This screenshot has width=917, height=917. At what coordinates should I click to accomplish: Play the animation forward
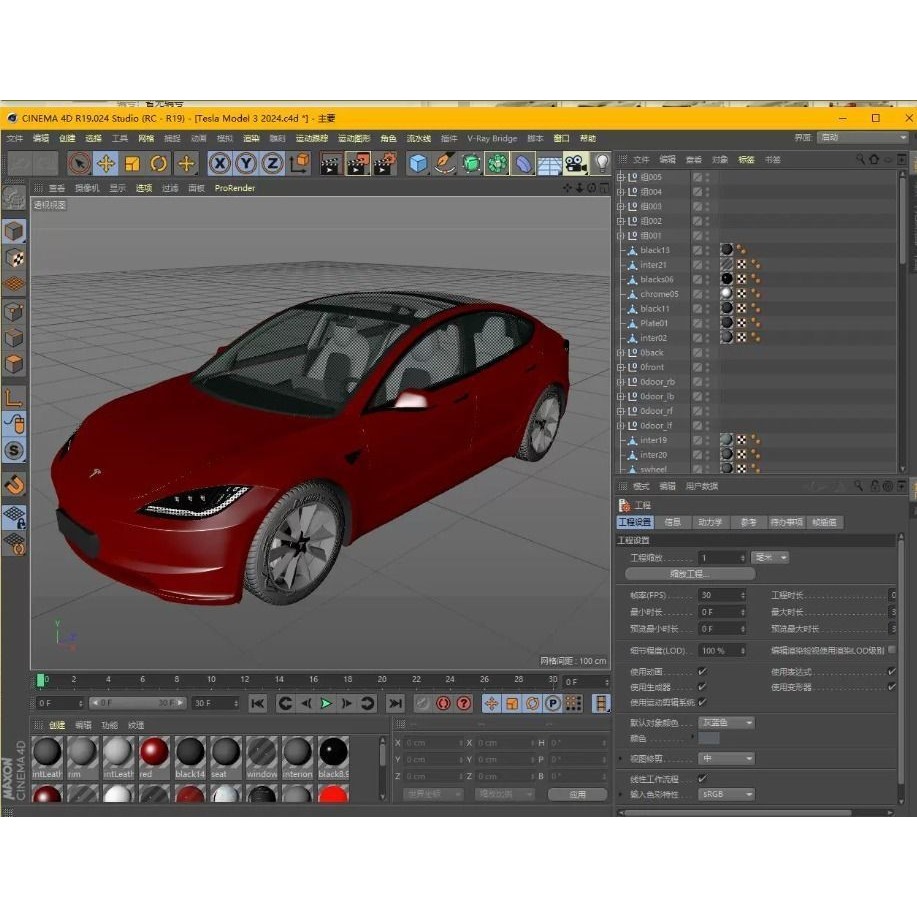pyautogui.click(x=326, y=704)
